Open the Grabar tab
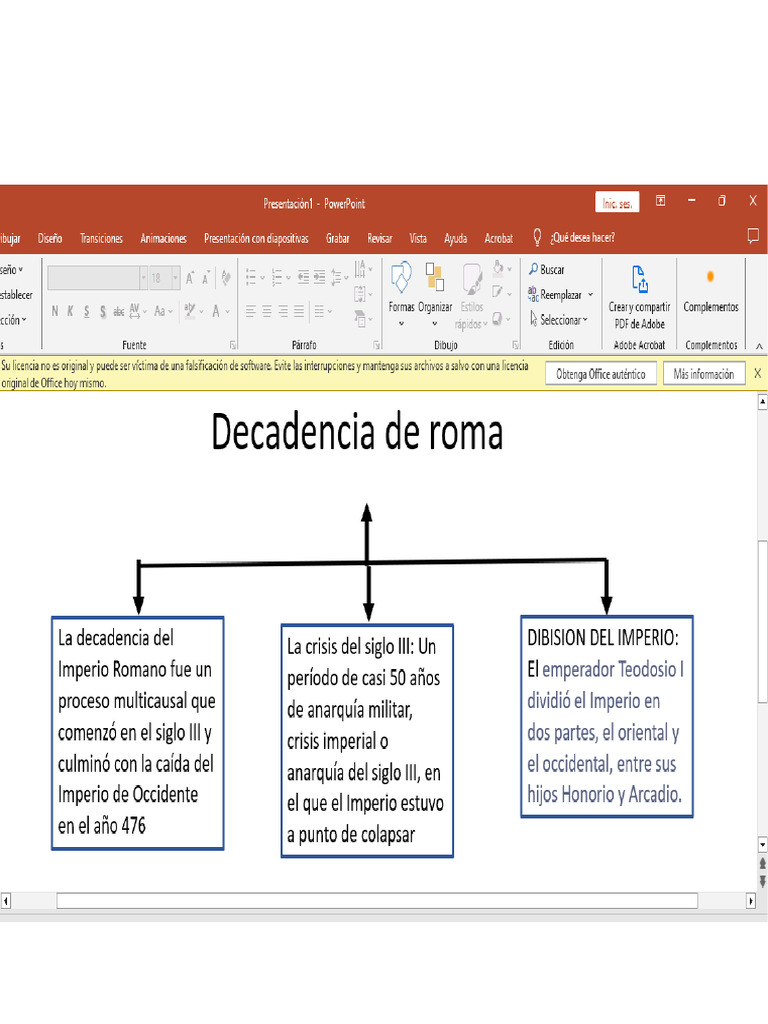The height and width of the screenshot is (1024, 768). tap(338, 238)
